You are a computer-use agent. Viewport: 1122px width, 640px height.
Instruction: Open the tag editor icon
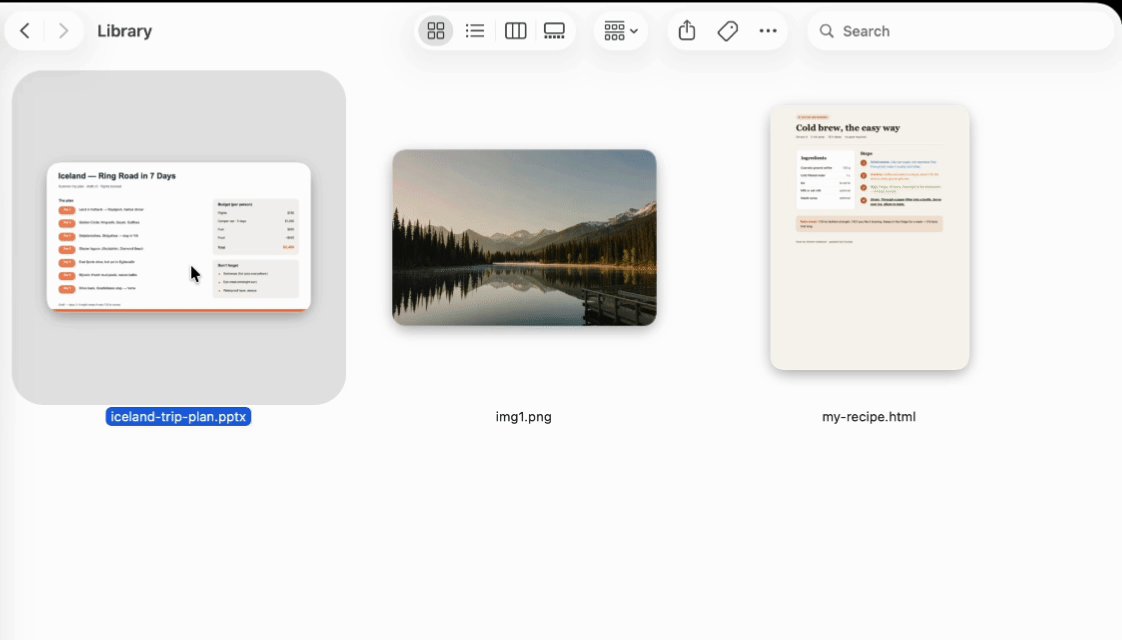tap(728, 31)
